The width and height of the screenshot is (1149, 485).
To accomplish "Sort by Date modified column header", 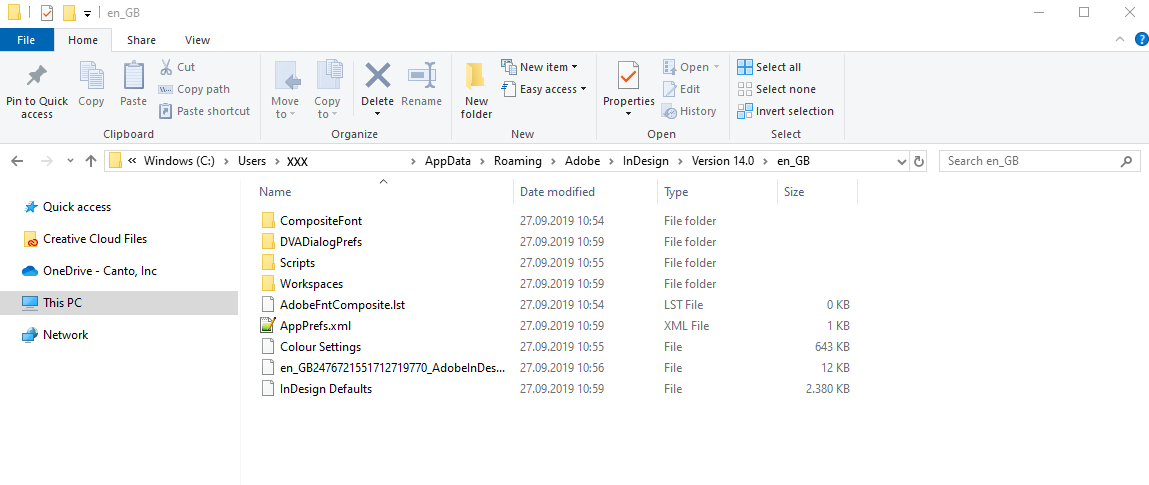I will 557,192.
